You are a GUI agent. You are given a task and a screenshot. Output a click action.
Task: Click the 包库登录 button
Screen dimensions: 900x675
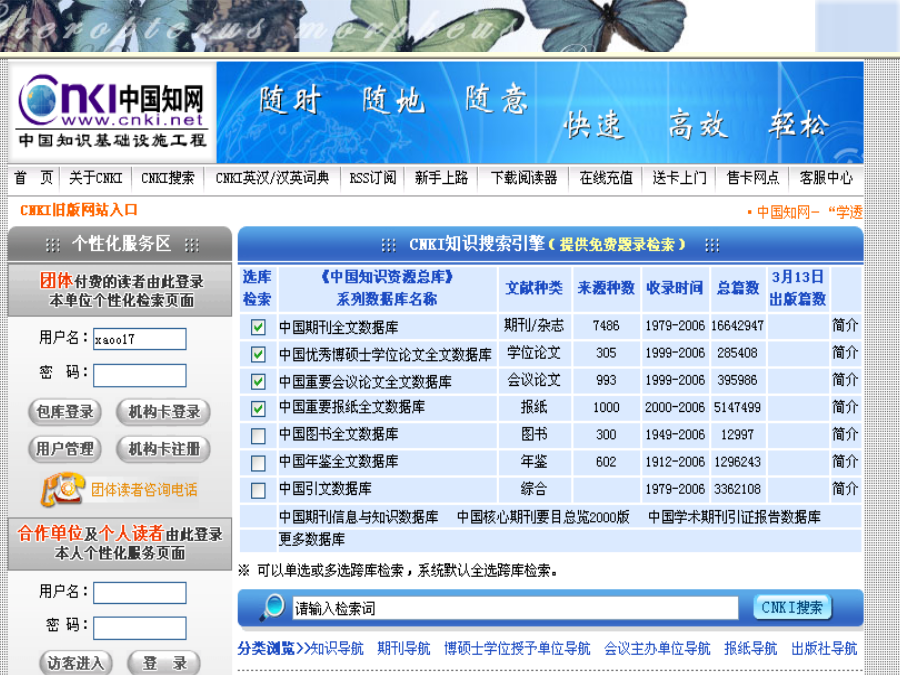(65, 412)
